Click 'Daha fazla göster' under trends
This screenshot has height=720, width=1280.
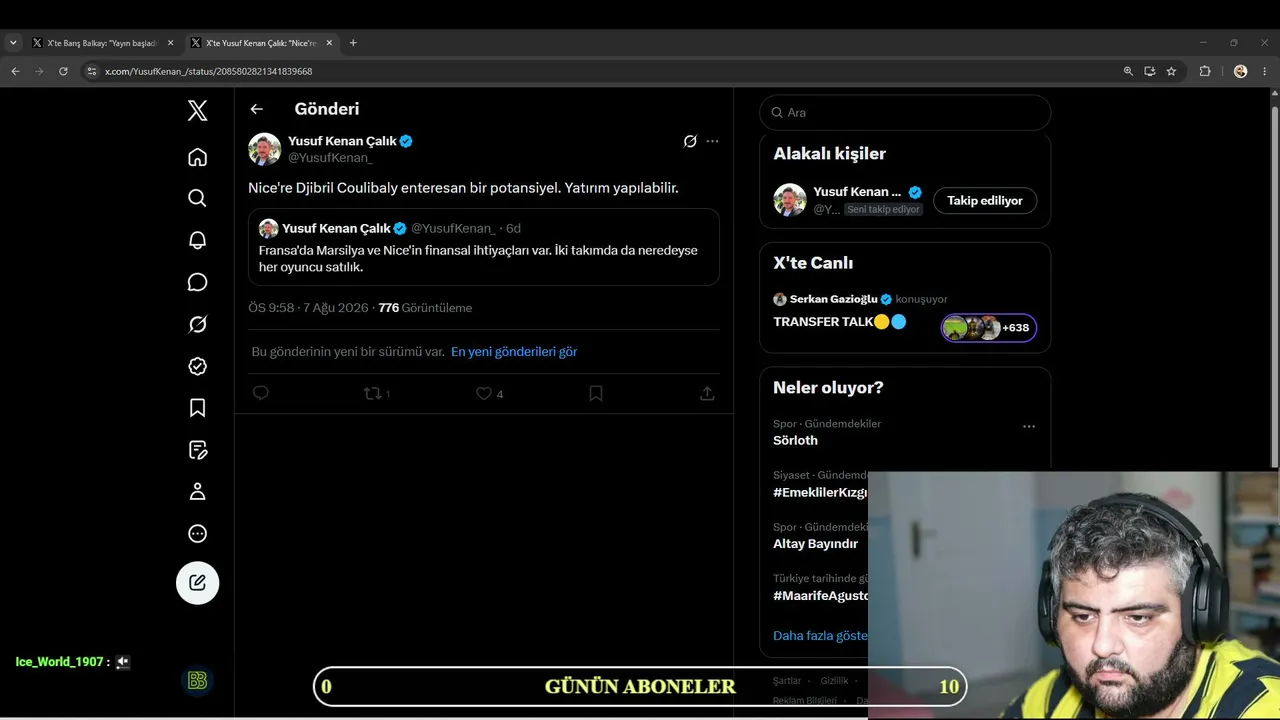[x=820, y=636]
